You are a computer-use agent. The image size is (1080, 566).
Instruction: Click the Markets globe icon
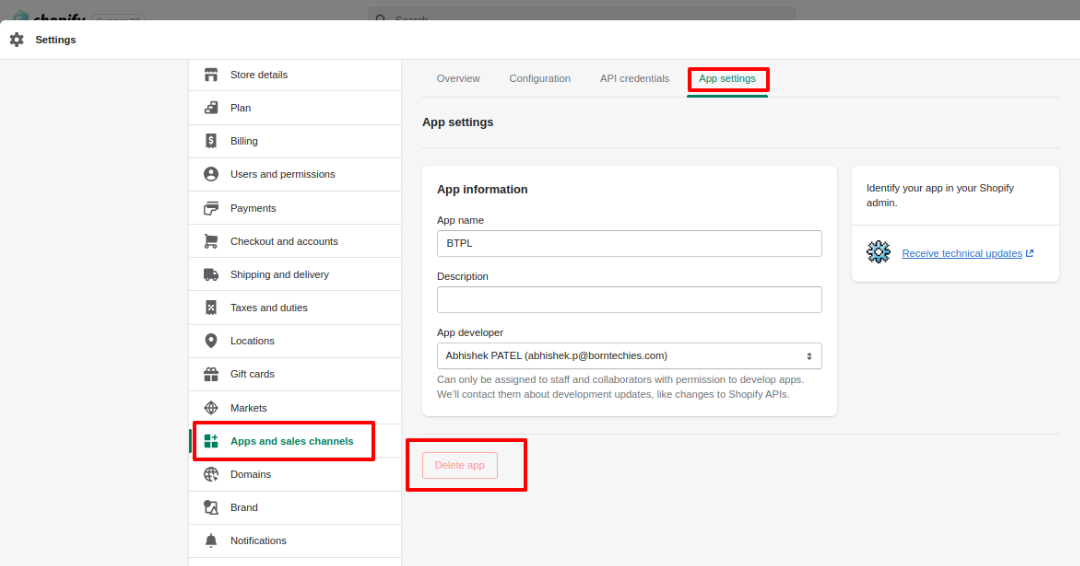211,408
